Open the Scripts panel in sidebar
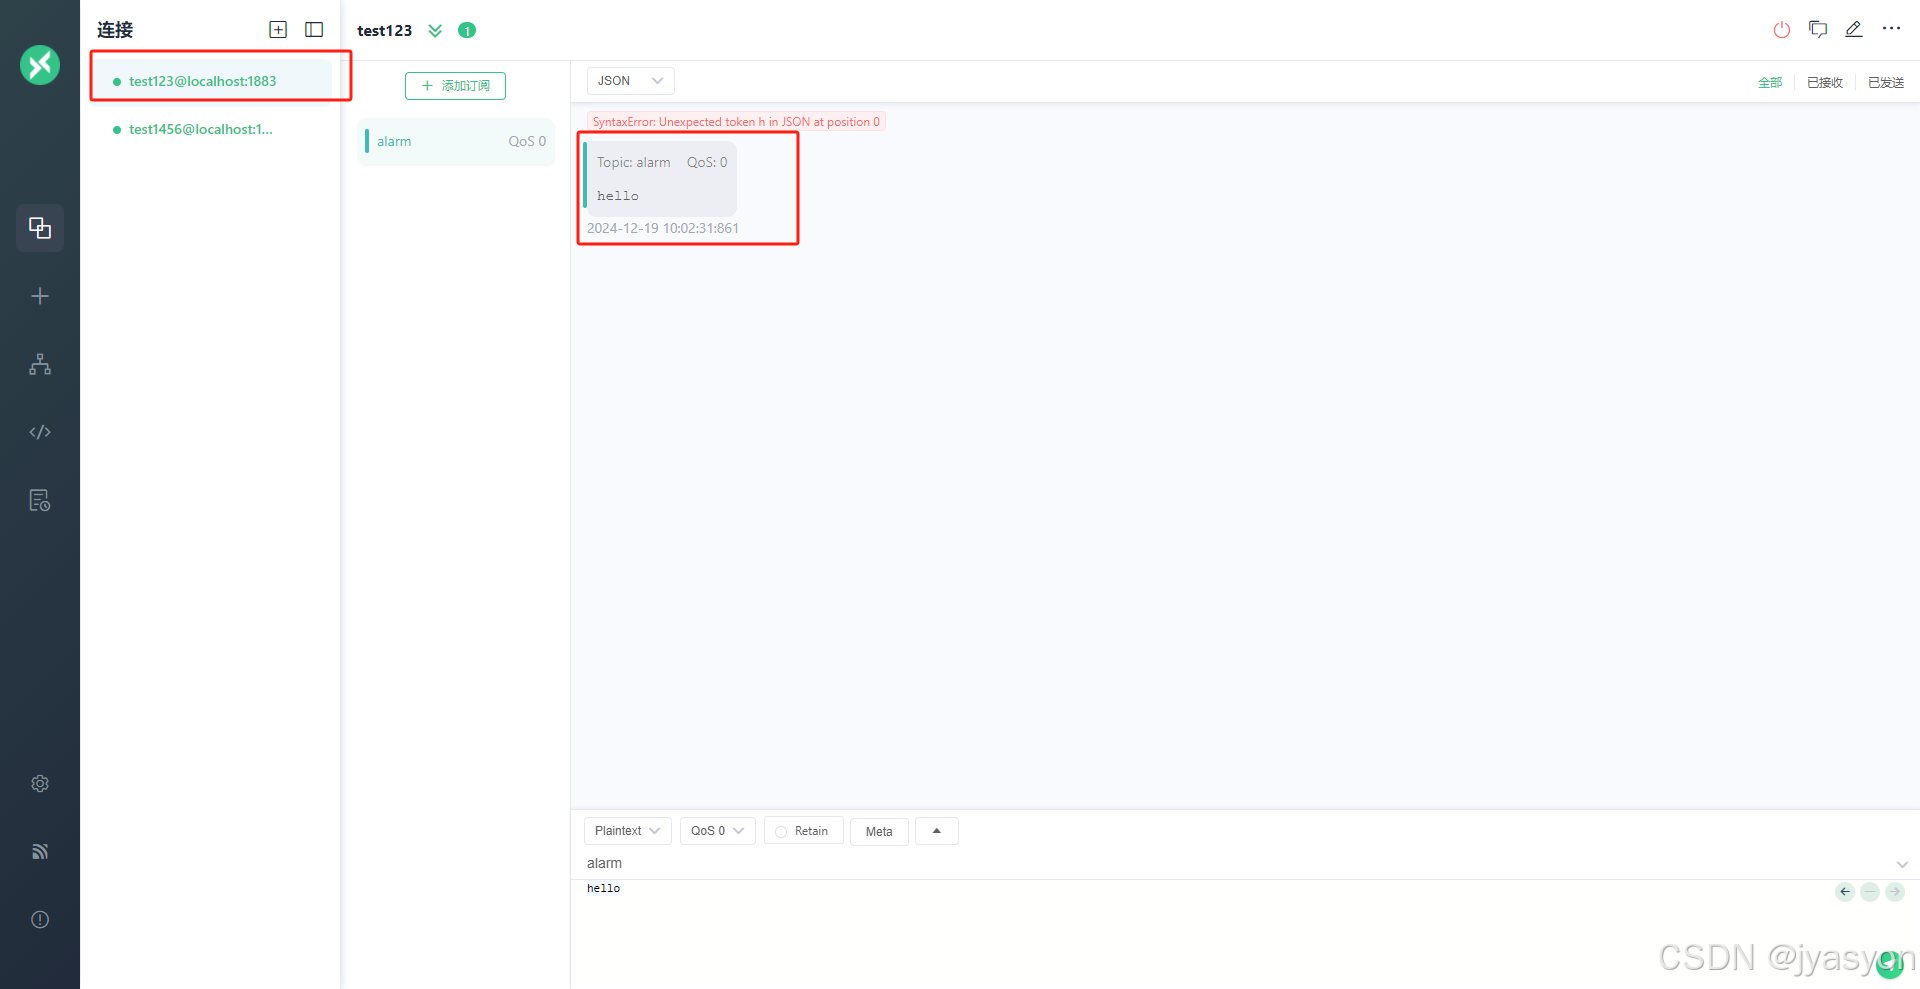1920x989 pixels. click(40, 432)
